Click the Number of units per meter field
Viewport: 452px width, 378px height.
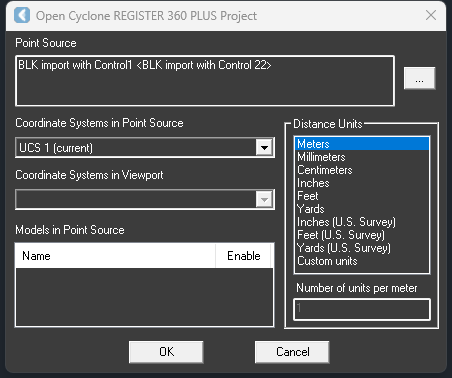click(x=362, y=309)
